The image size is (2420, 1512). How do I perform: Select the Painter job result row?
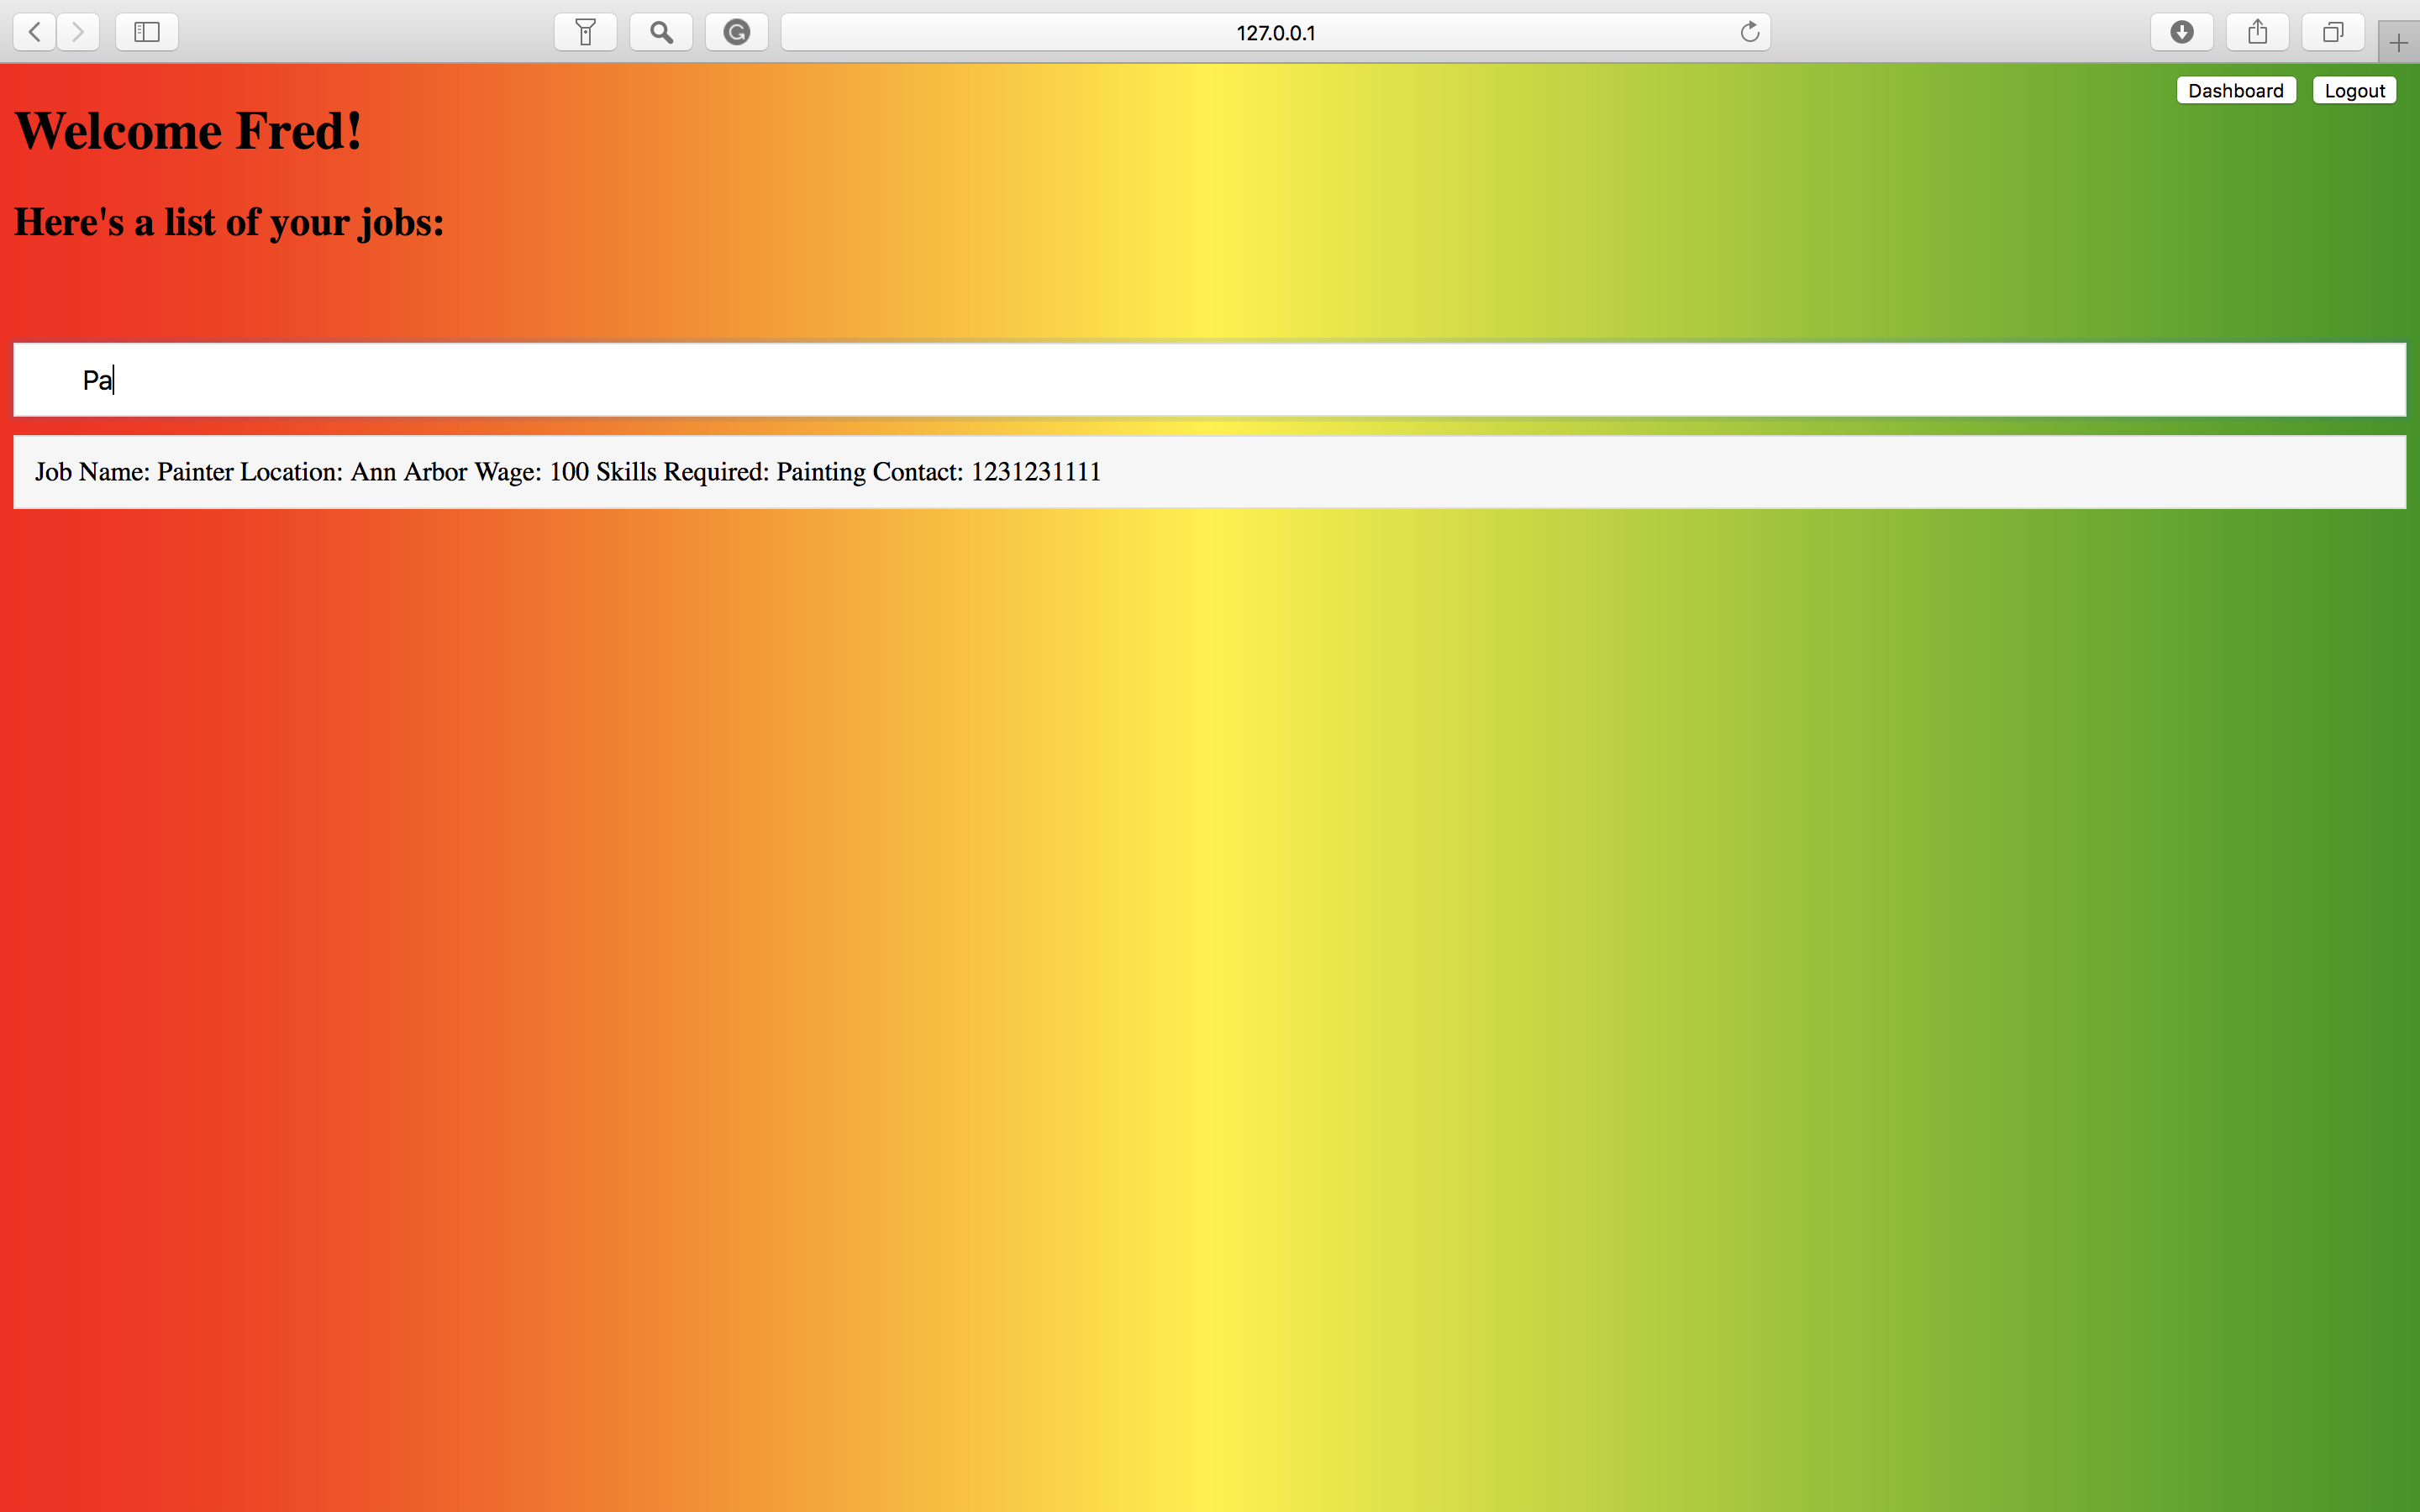1209,472
